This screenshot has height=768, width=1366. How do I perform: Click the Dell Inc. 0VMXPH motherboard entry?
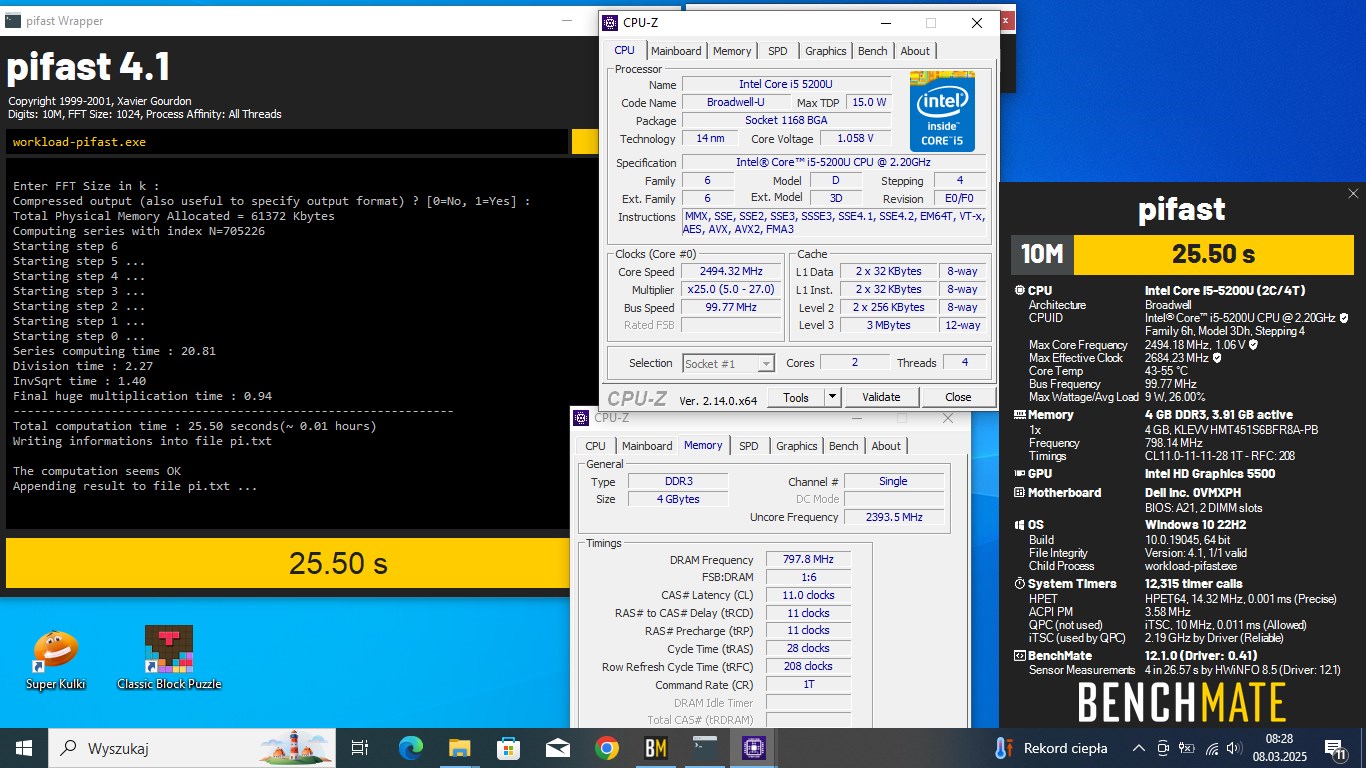1193,493
